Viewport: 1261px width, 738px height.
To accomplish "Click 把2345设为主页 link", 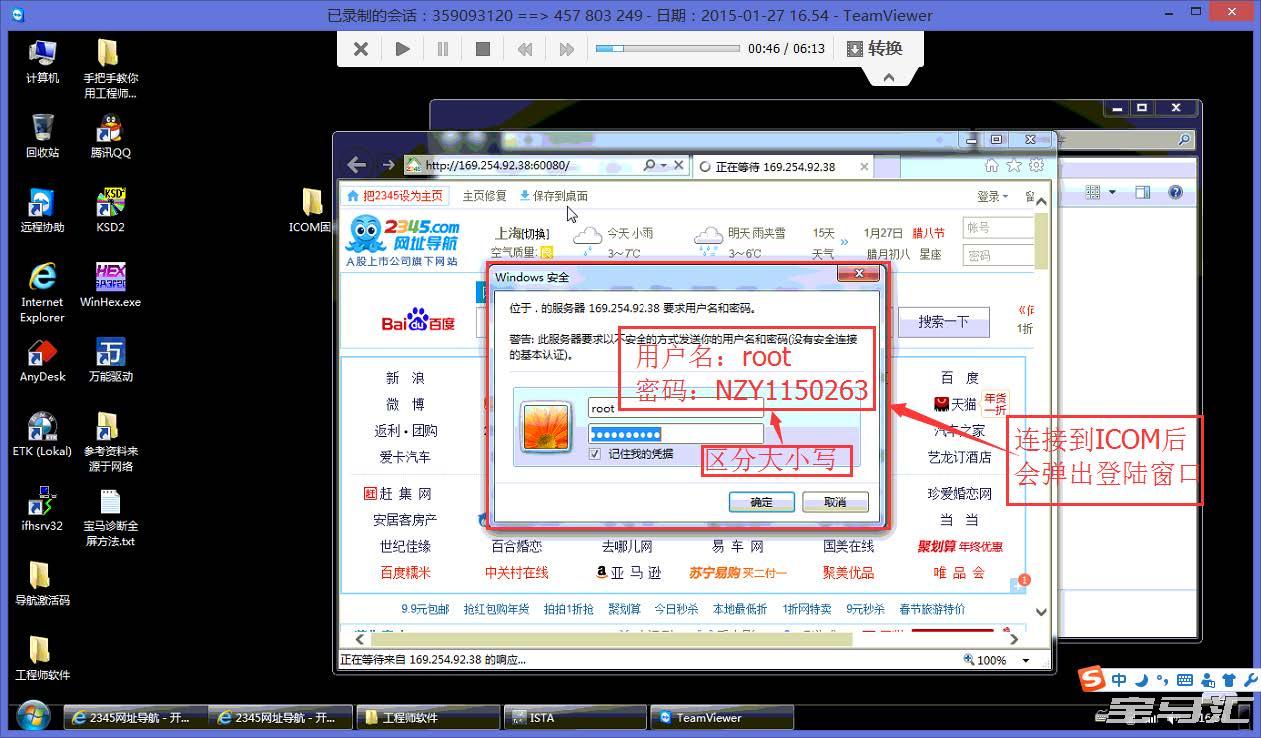I will point(395,196).
